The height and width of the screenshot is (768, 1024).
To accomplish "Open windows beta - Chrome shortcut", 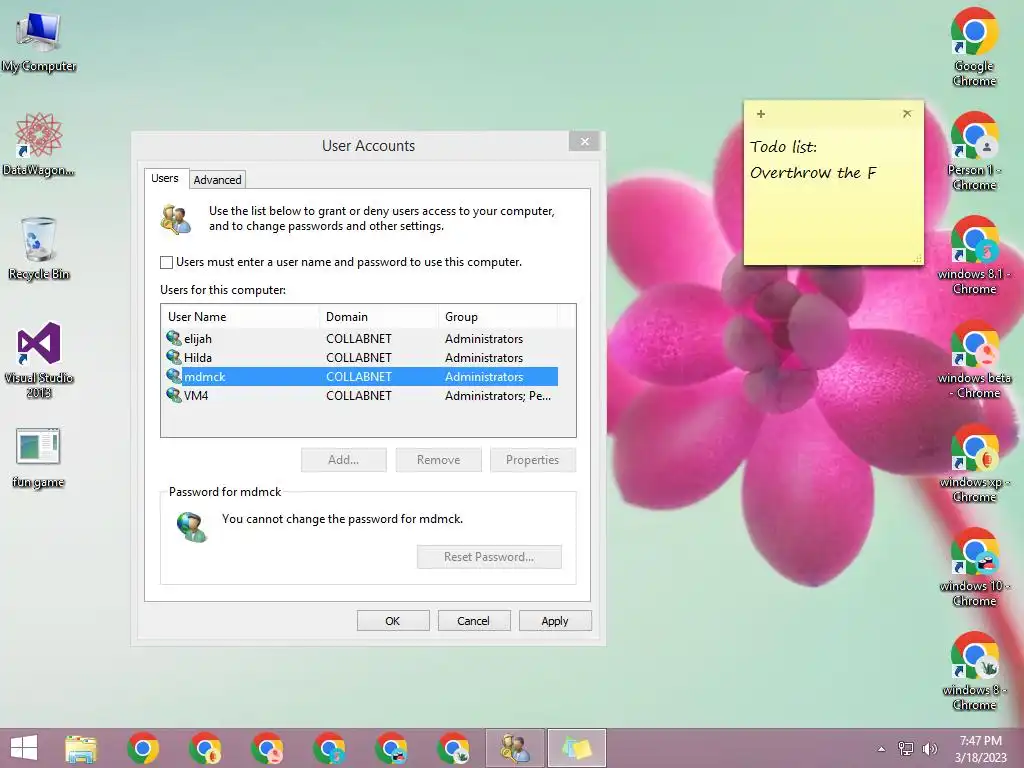I will 974,359.
